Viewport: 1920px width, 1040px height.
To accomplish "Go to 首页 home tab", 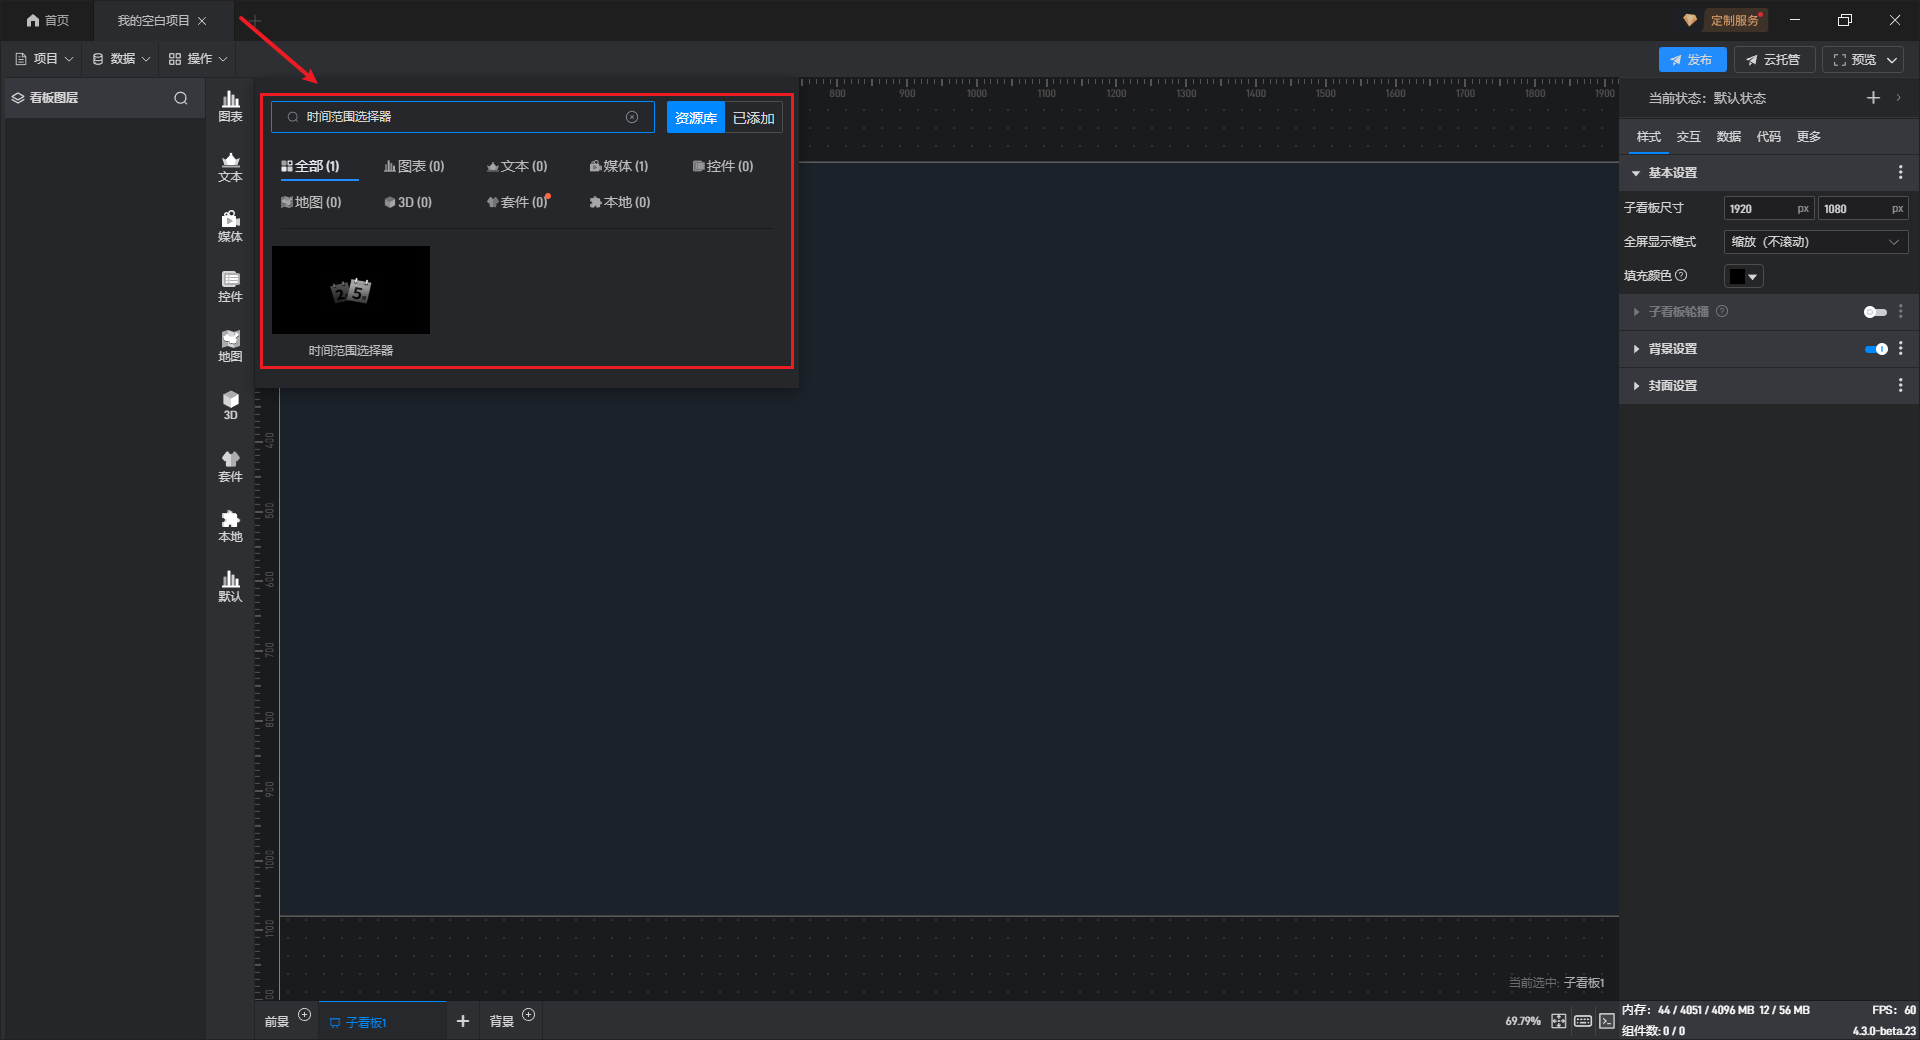I will pyautogui.click(x=48, y=20).
